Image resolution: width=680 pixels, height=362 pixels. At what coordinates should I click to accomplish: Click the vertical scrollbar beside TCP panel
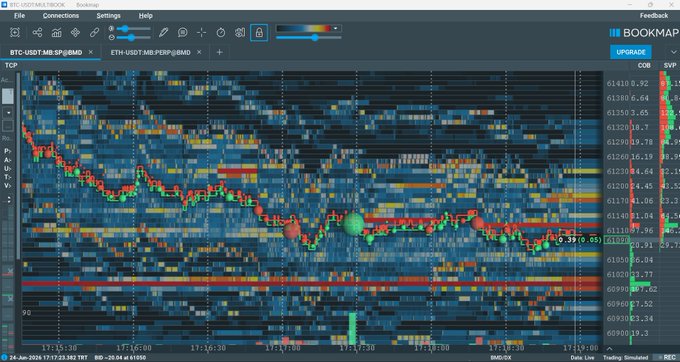[x=18, y=165]
